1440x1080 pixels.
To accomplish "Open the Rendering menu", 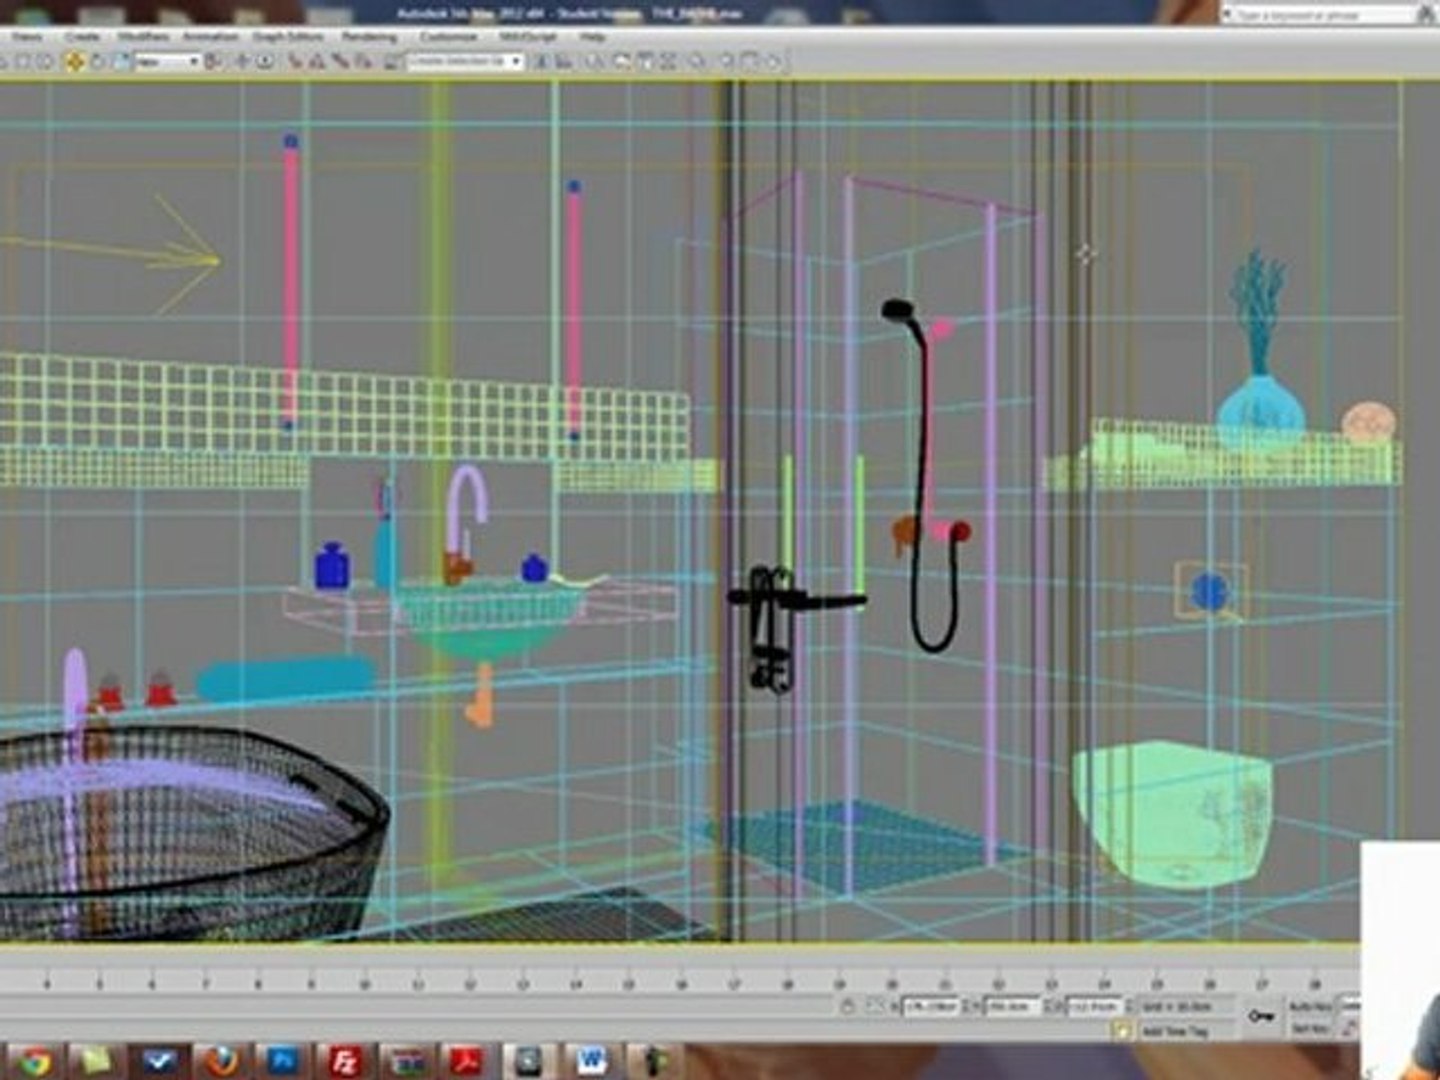I will pyautogui.click(x=369, y=36).
